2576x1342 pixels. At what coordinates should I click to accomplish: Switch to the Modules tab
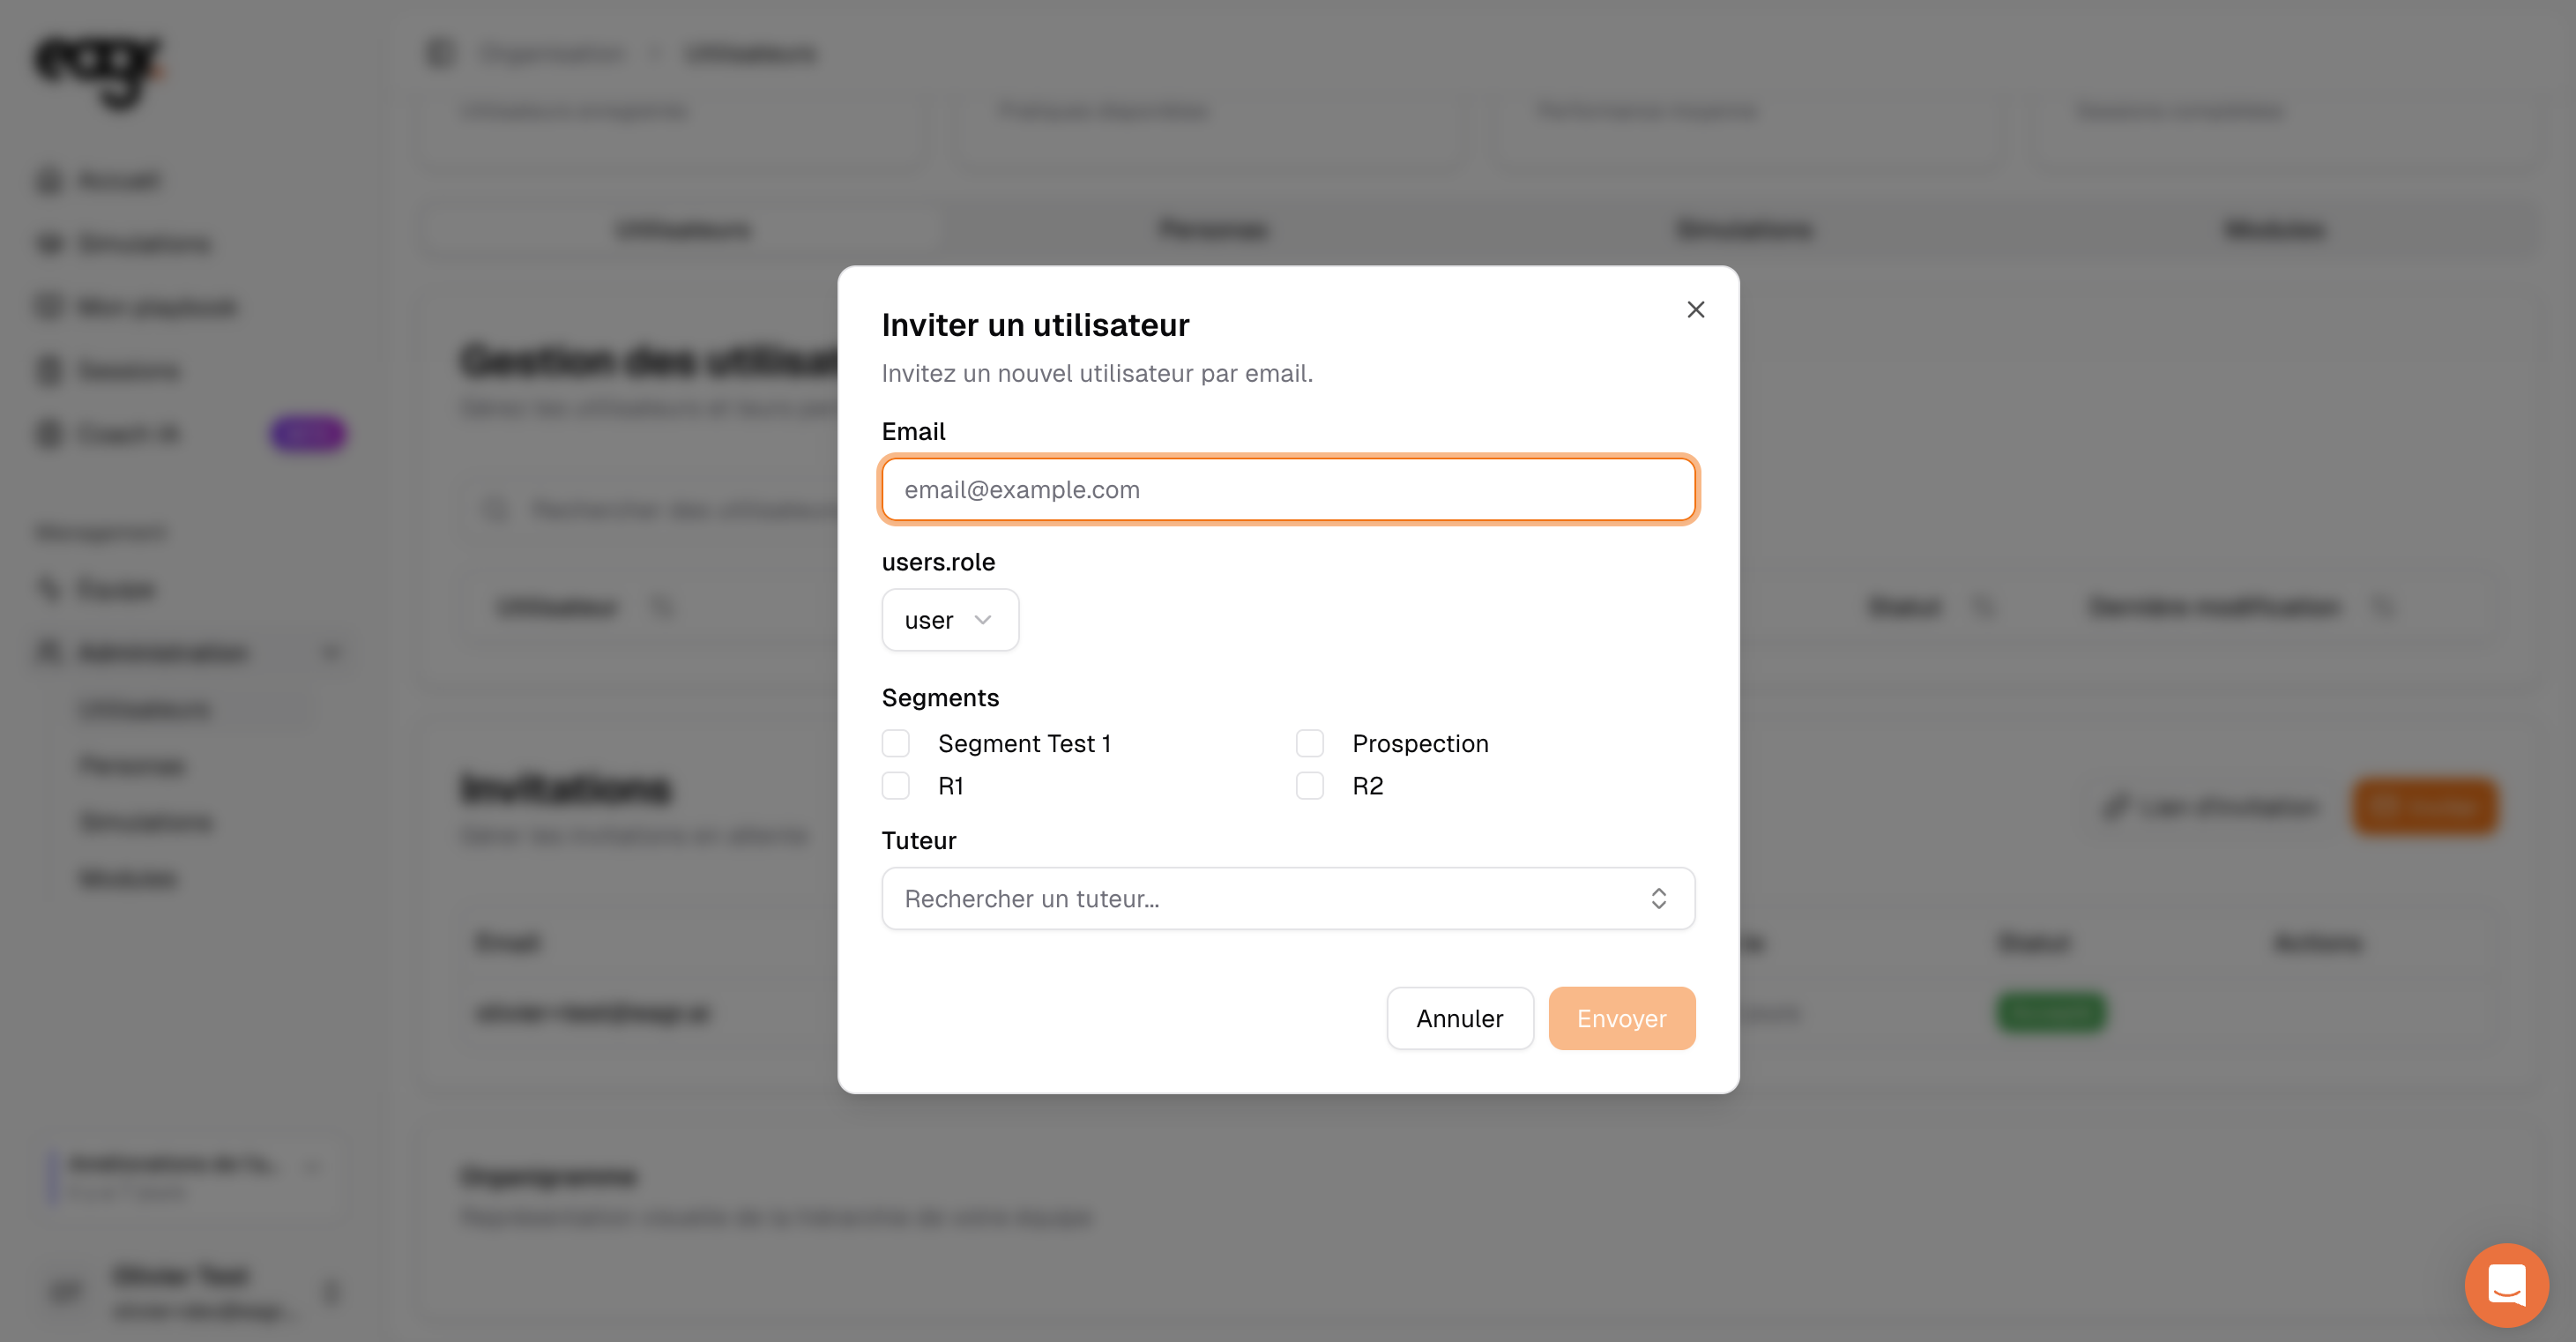click(2274, 230)
